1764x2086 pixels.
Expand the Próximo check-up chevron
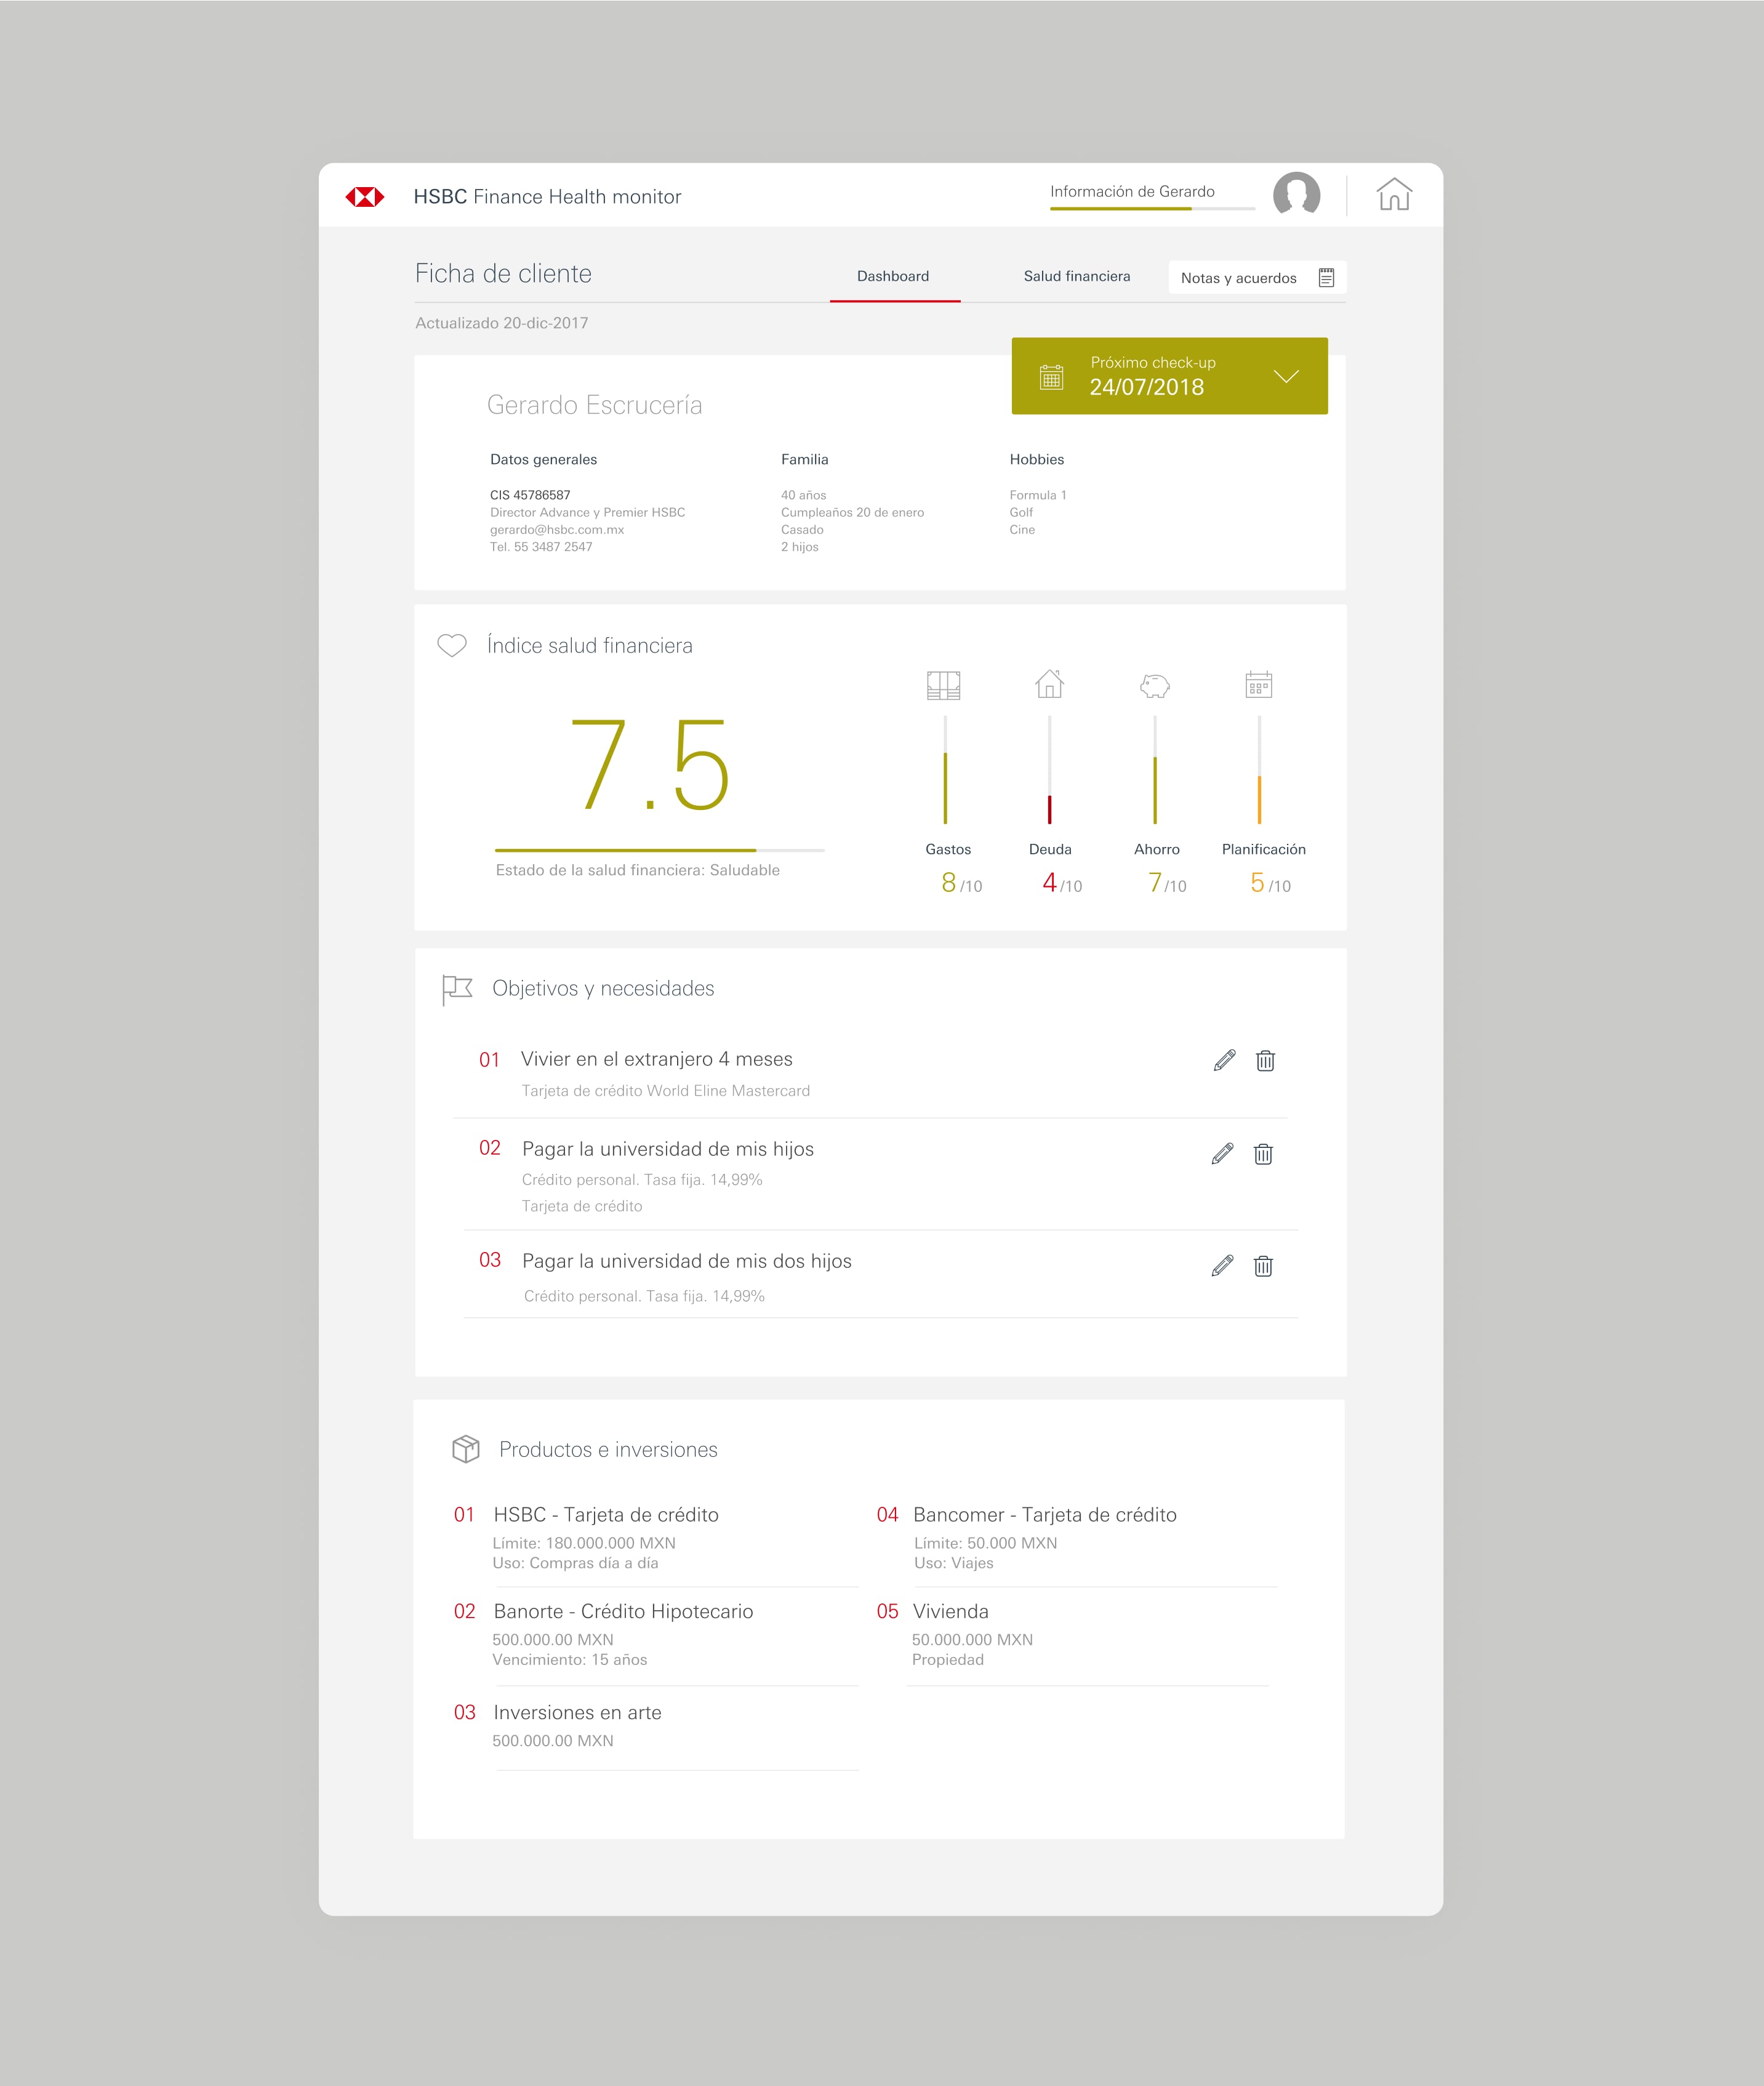[1286, 376]
